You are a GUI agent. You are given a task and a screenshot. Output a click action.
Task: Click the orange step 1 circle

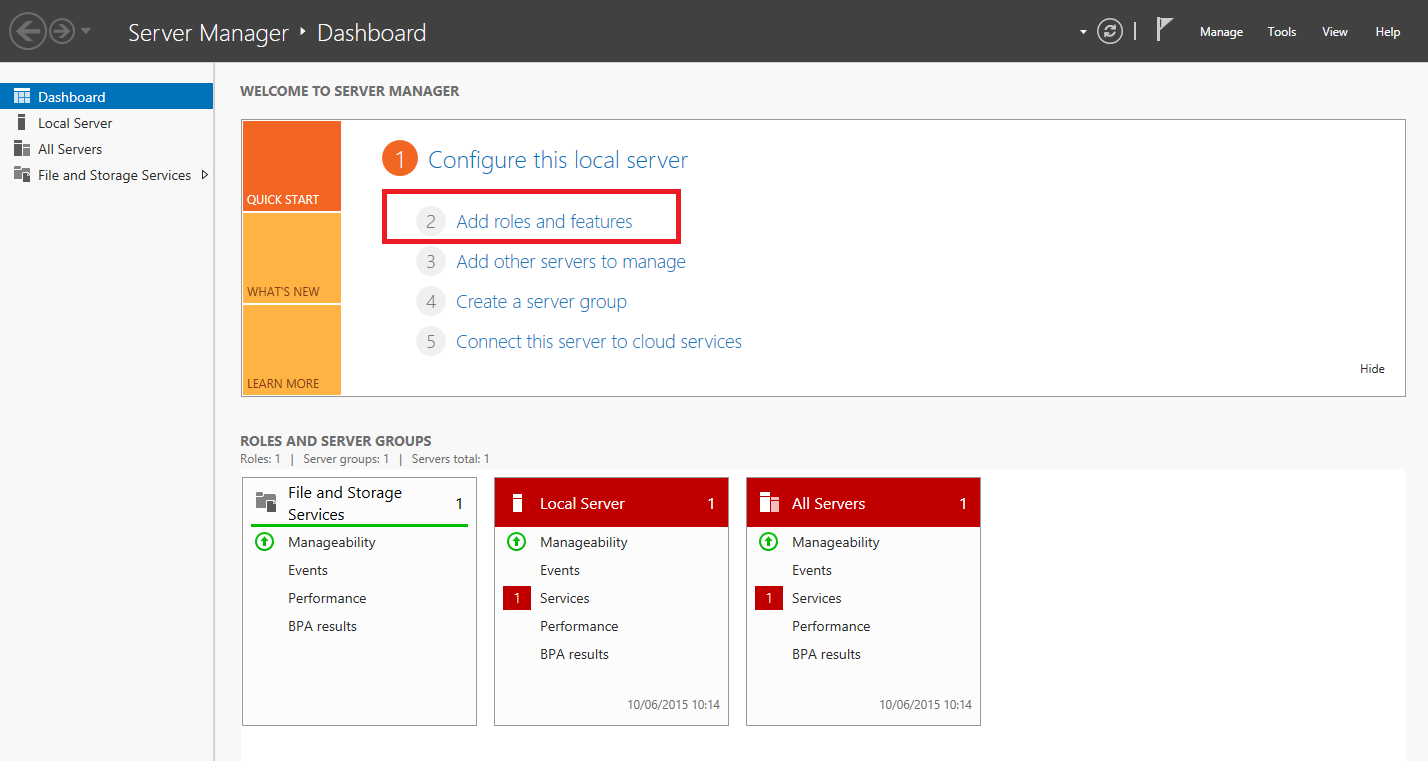399,159
